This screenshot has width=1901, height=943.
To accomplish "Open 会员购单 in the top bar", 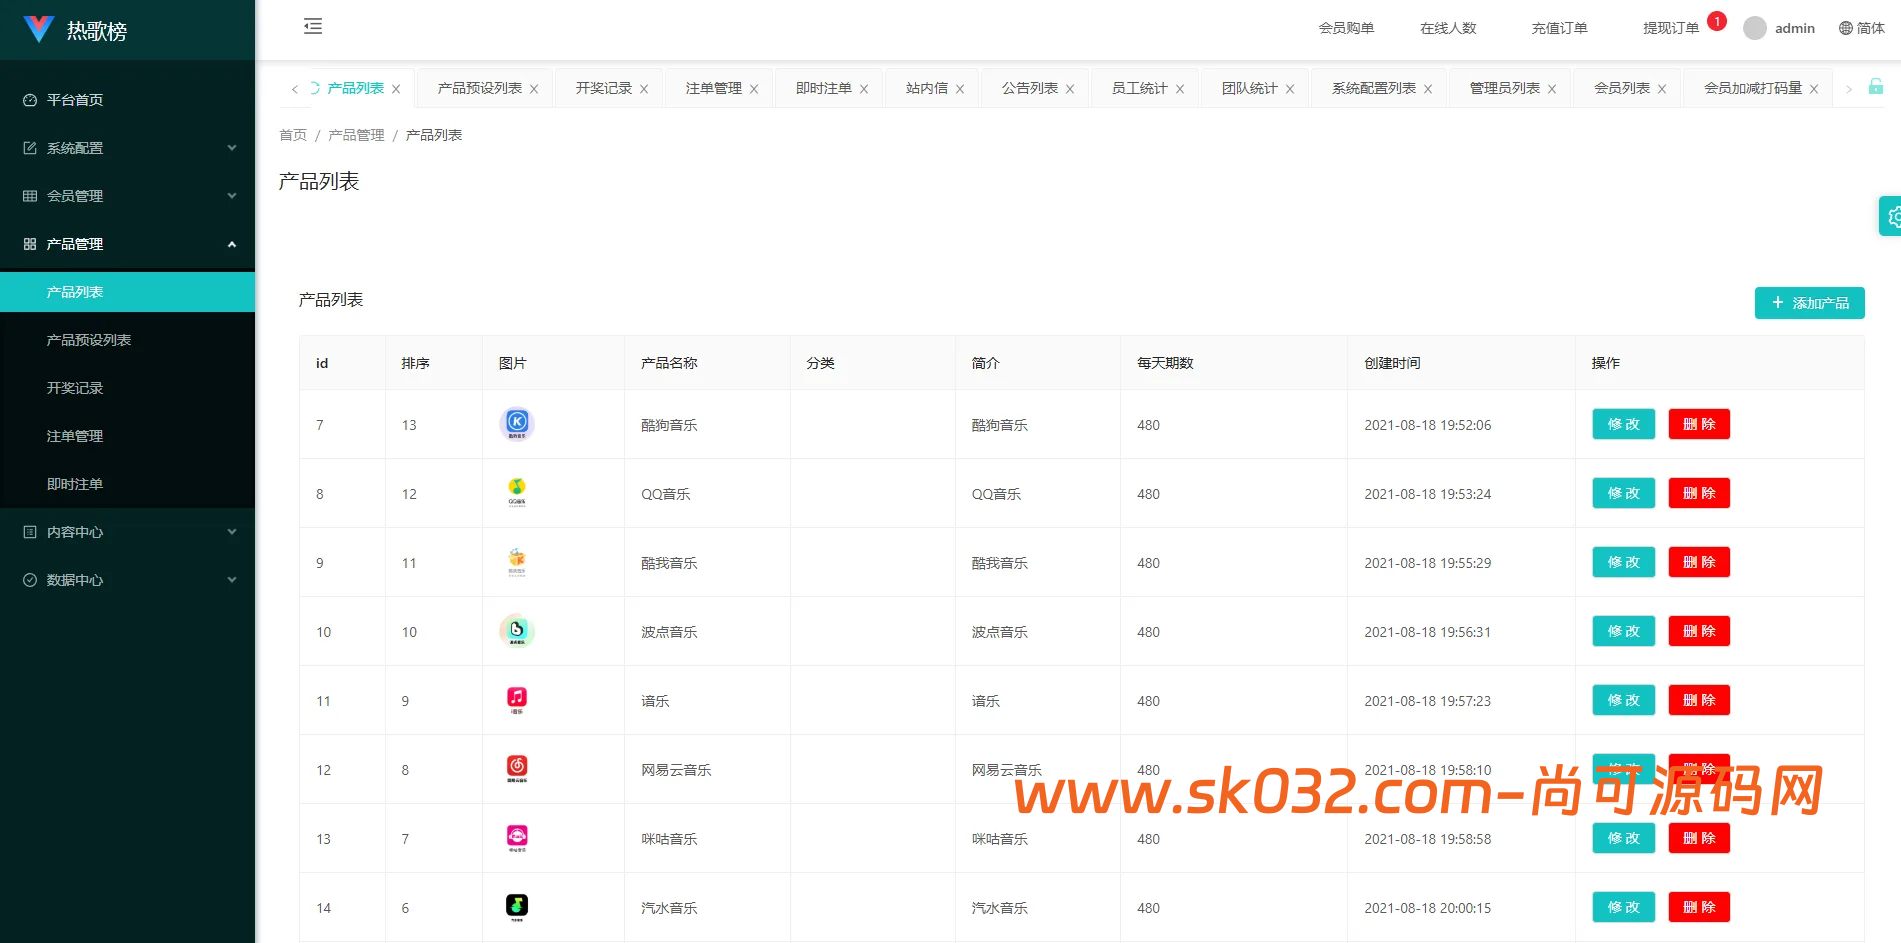I will tap(1346, 28).
